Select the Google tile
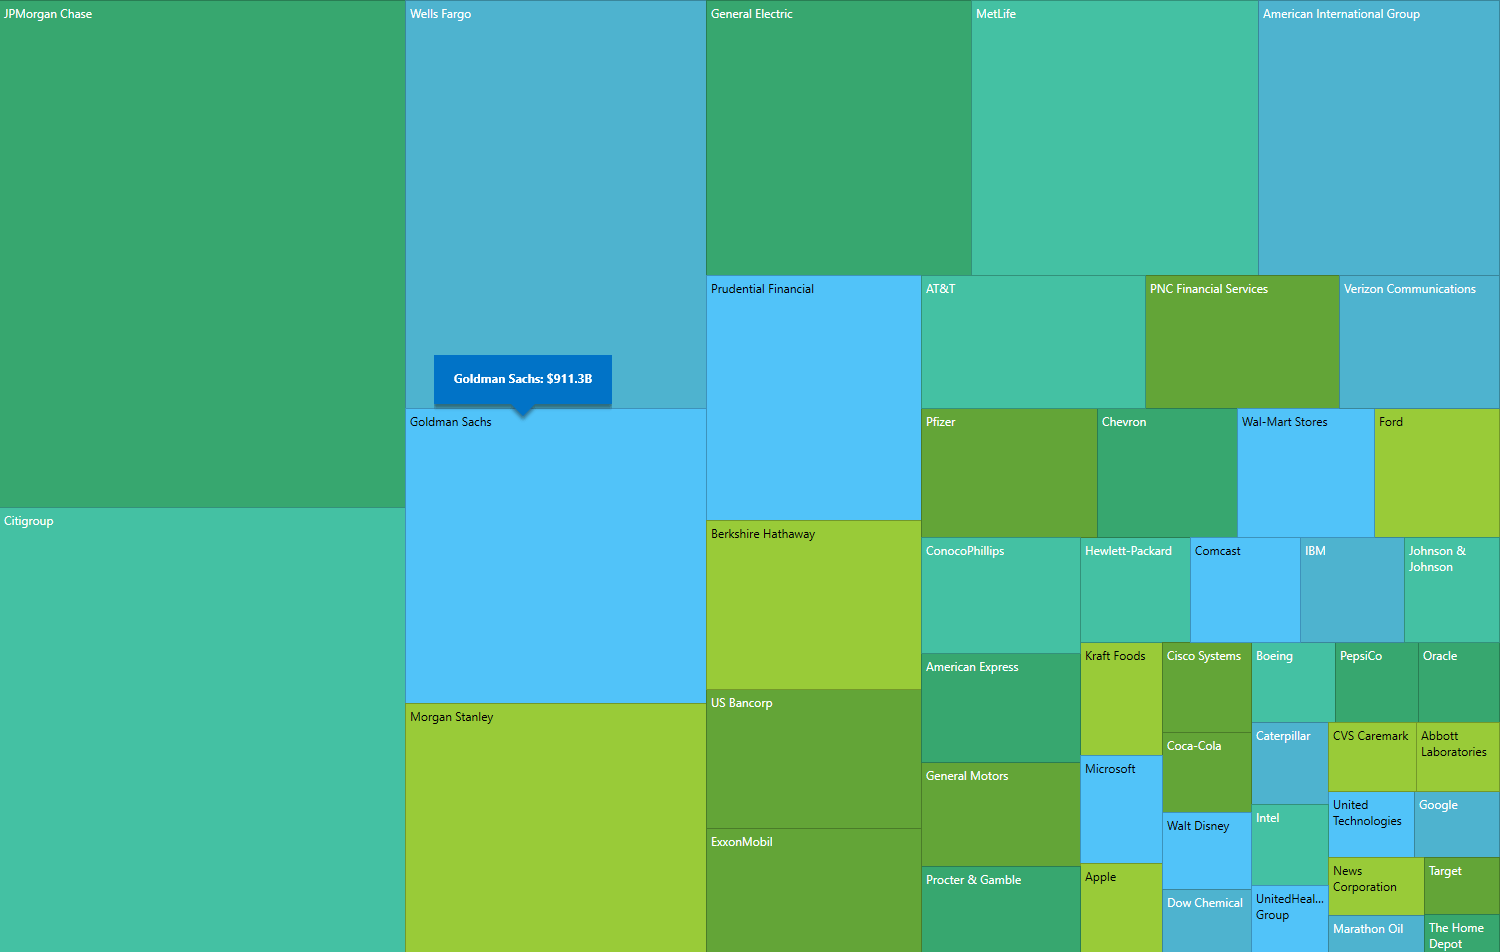 tap(1457, 825)
